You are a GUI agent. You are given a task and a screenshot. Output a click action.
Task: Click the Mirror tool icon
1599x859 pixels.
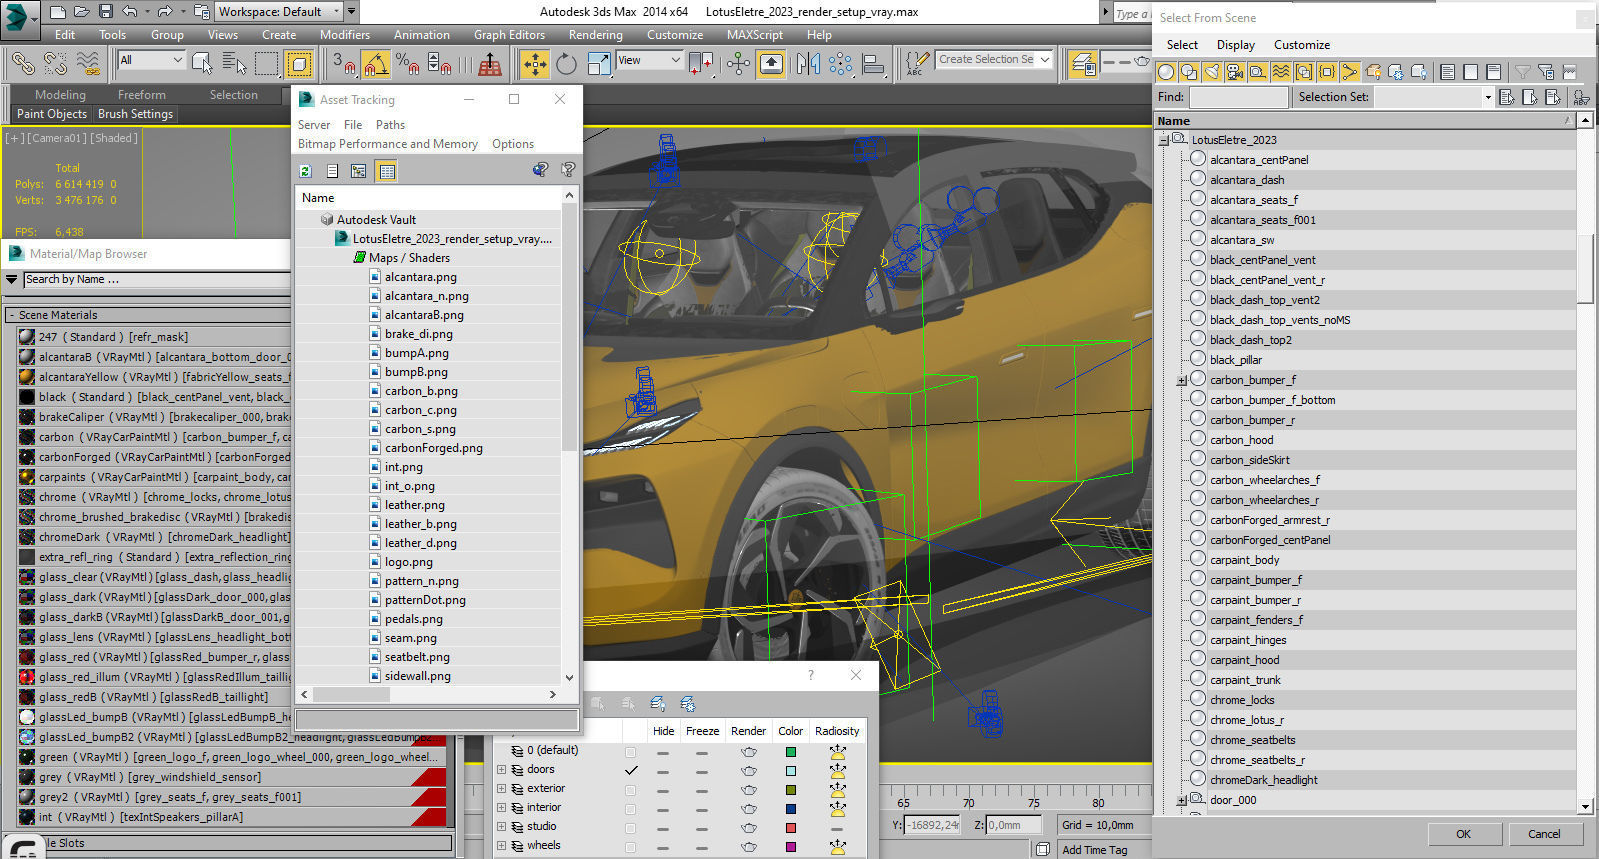pyautogui.click(x=808, y=64)
